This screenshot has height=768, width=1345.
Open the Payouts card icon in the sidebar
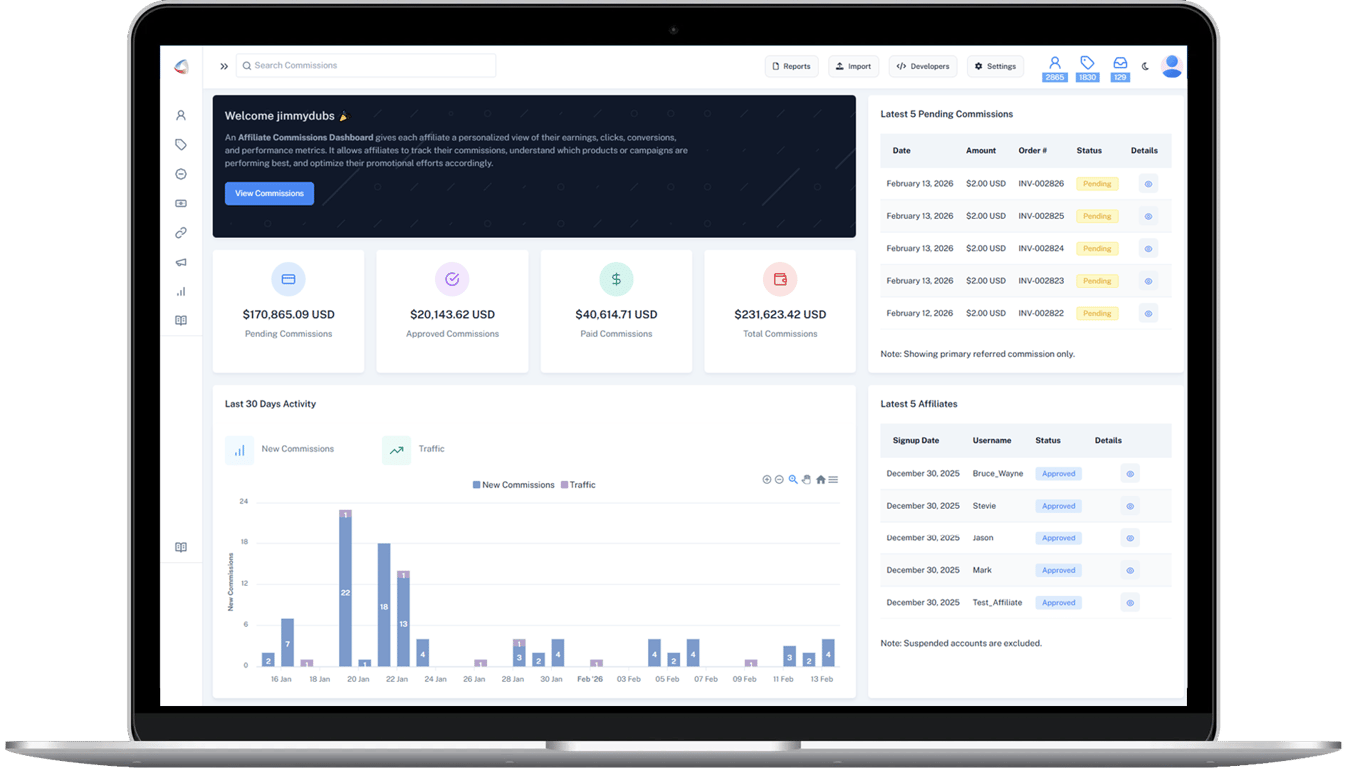point(181,203)
